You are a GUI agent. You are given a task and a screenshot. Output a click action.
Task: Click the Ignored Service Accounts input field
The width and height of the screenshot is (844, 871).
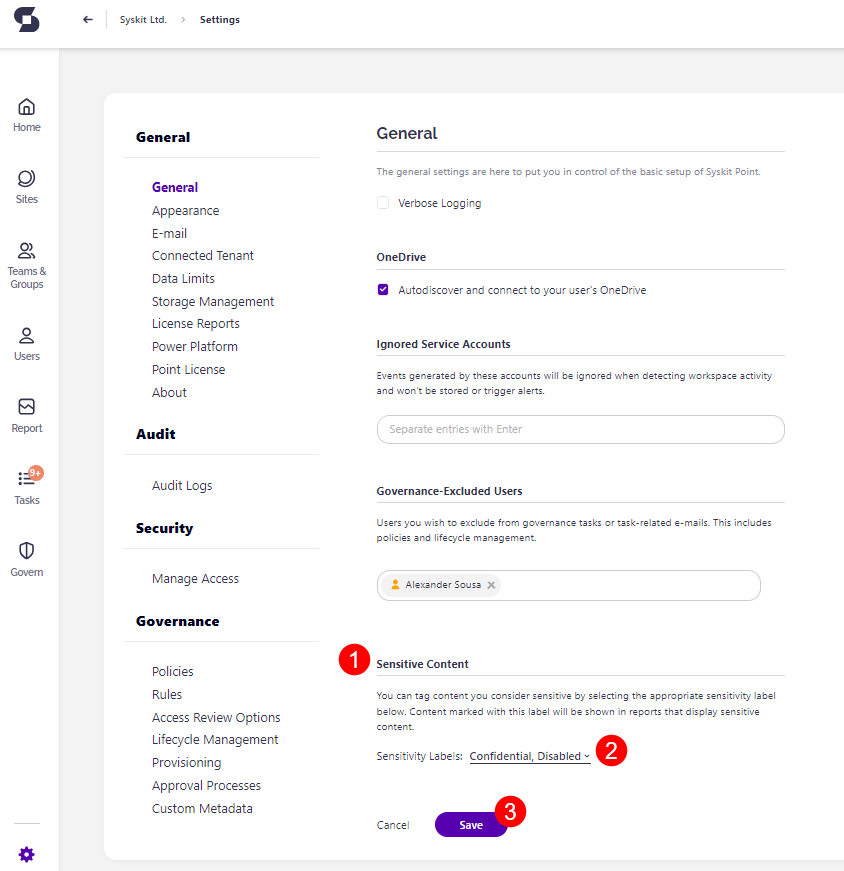pos(580,429)
